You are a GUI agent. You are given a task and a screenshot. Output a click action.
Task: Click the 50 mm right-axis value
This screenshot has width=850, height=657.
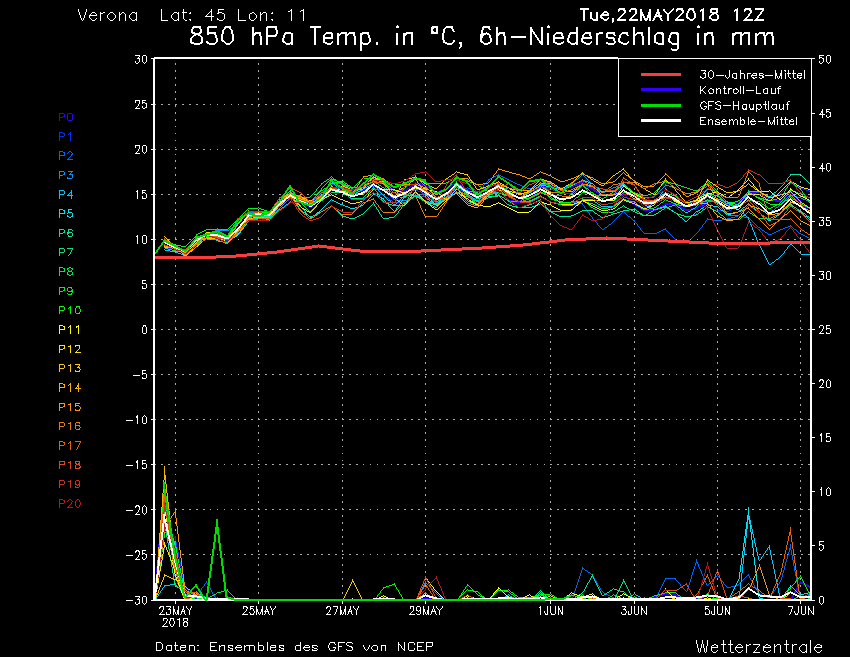pyautogui.click(x=825, y=60)
